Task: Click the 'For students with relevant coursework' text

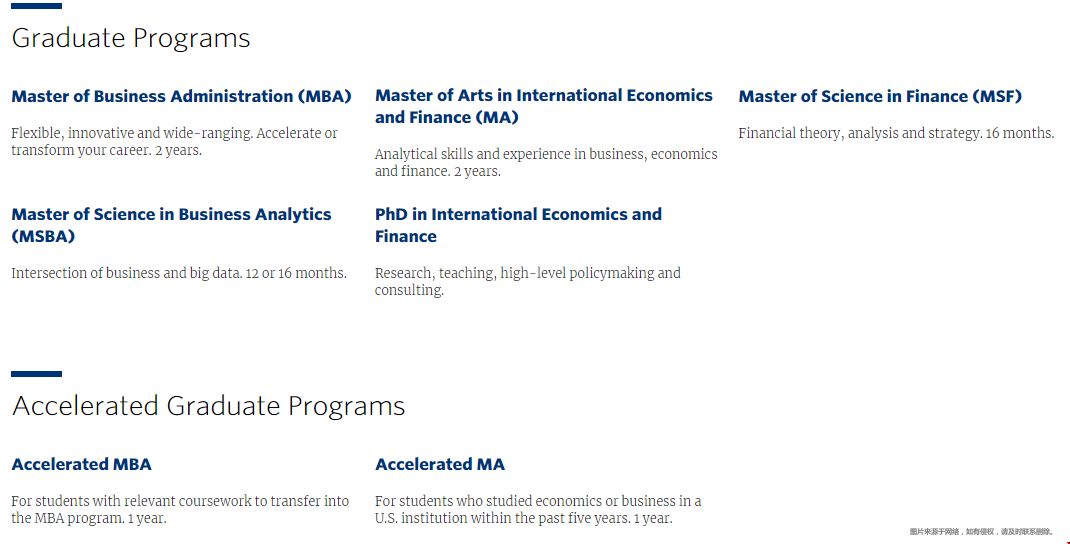Action: 180,509
